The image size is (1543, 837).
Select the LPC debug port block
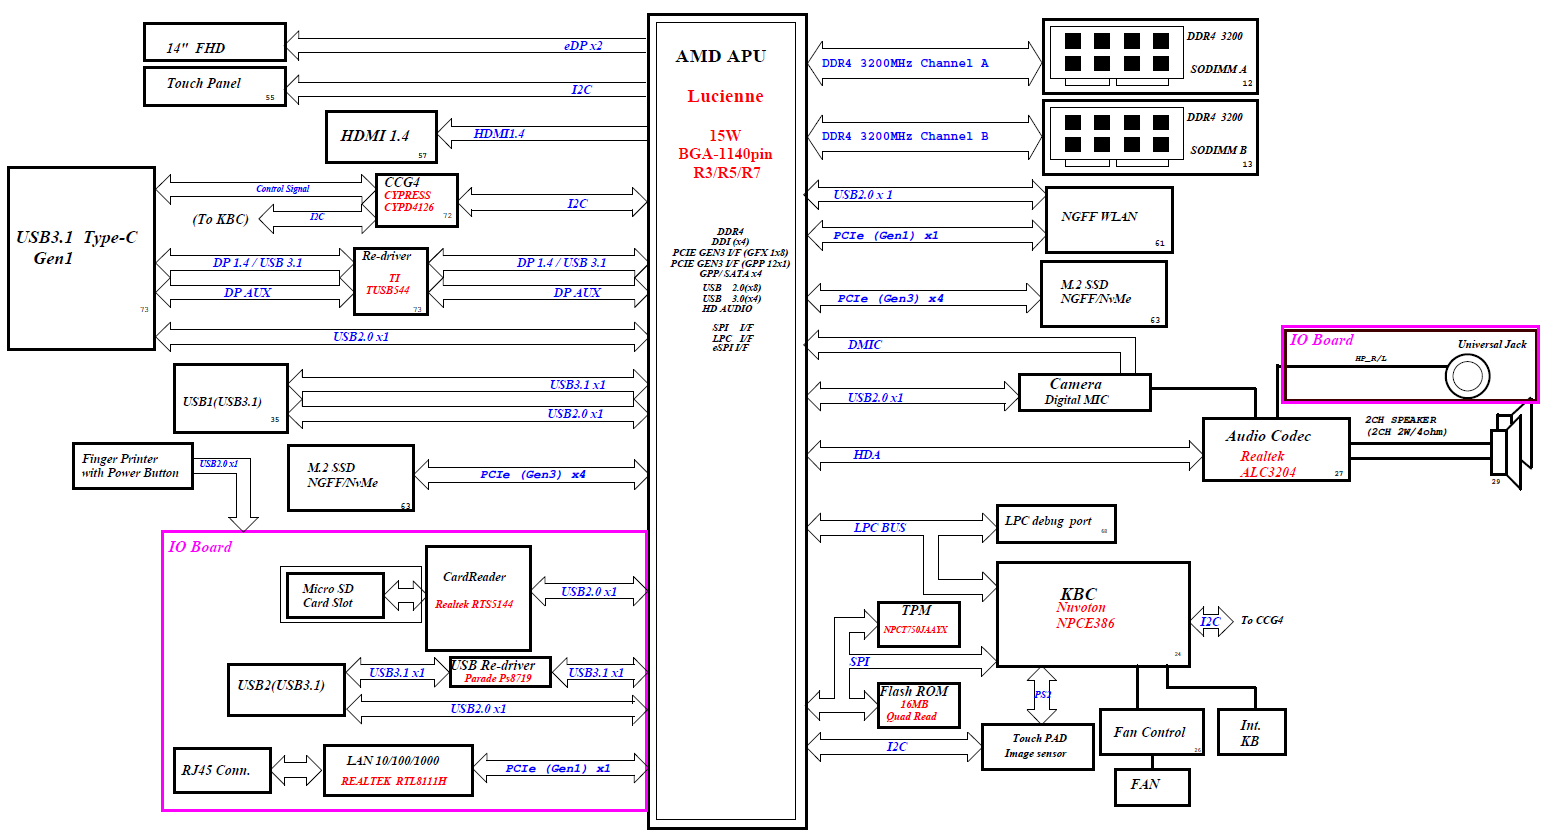click(1055, 523)
